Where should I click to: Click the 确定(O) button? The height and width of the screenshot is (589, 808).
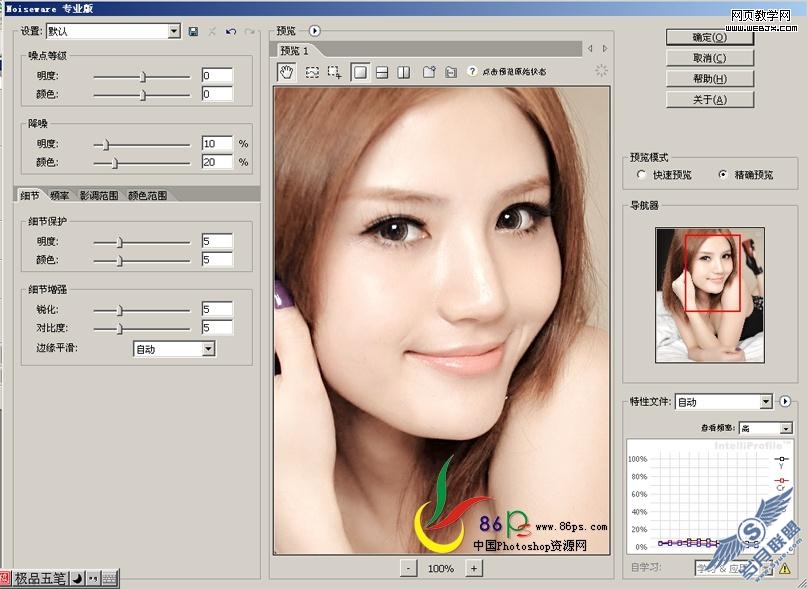pos(710,37)
